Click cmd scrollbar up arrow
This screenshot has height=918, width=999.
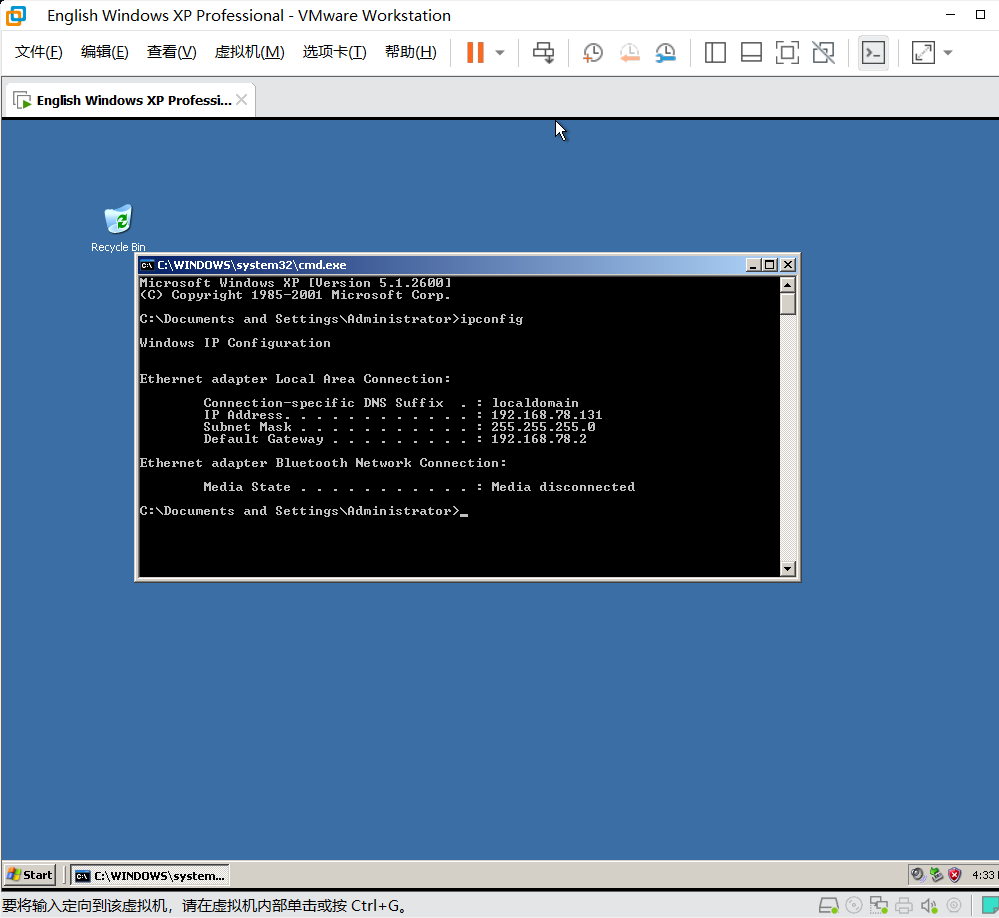pos(788,285)
